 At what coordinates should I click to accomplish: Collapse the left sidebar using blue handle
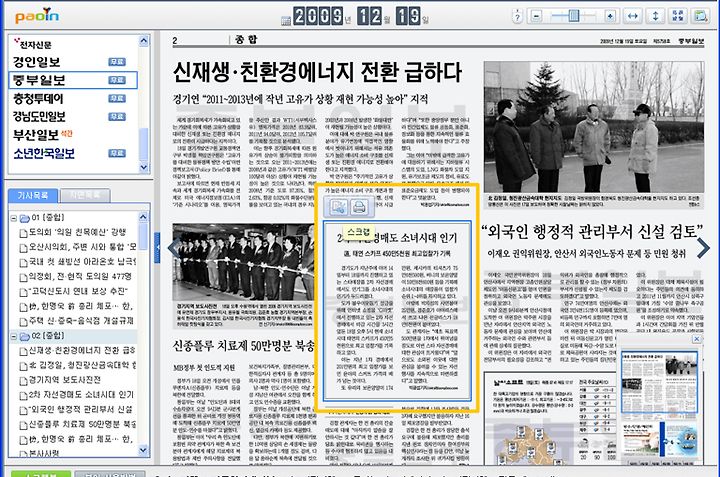[157, 248]
